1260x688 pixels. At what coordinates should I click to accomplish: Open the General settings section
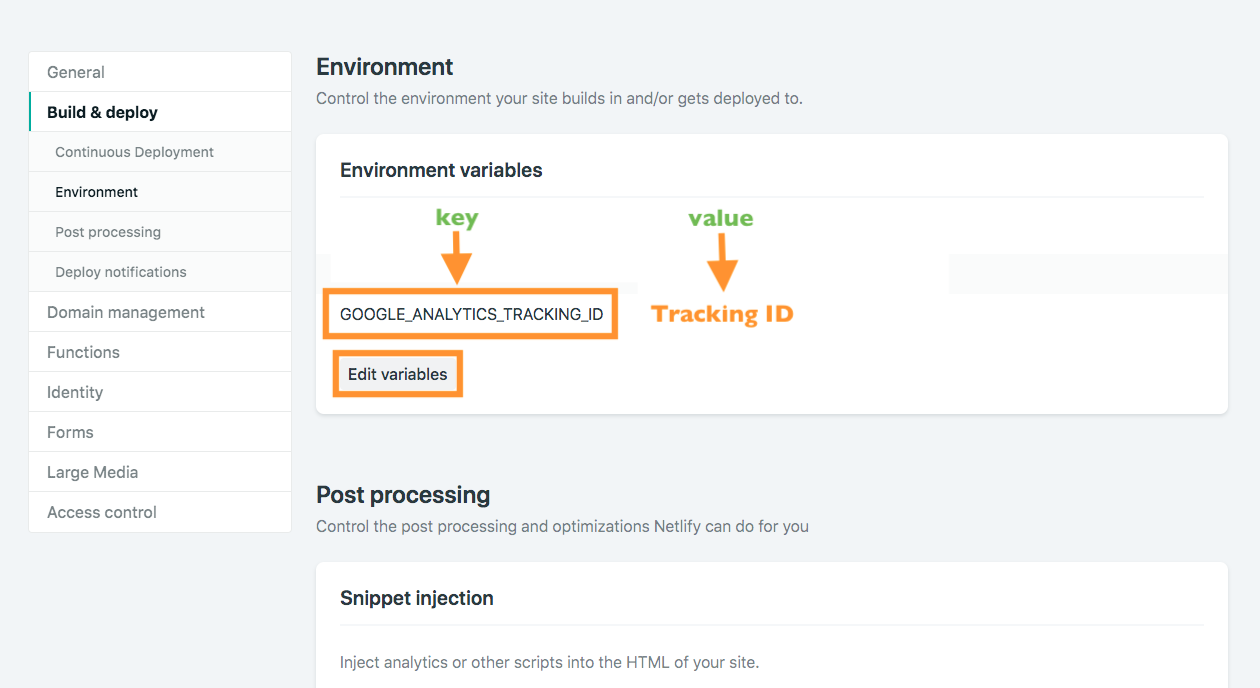click(x=76, y=72)
